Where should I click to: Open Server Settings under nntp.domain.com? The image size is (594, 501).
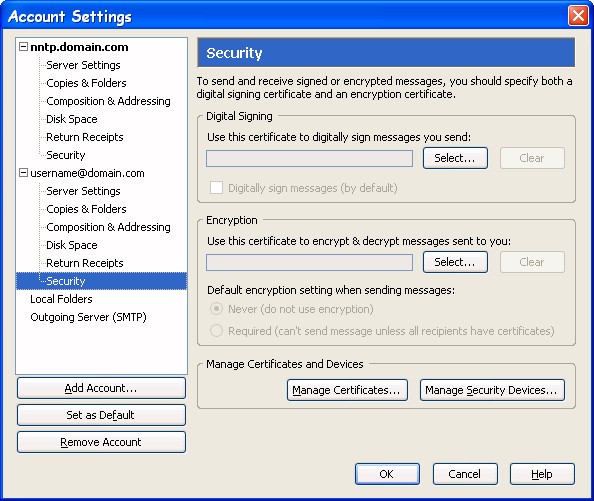[83, 65]
